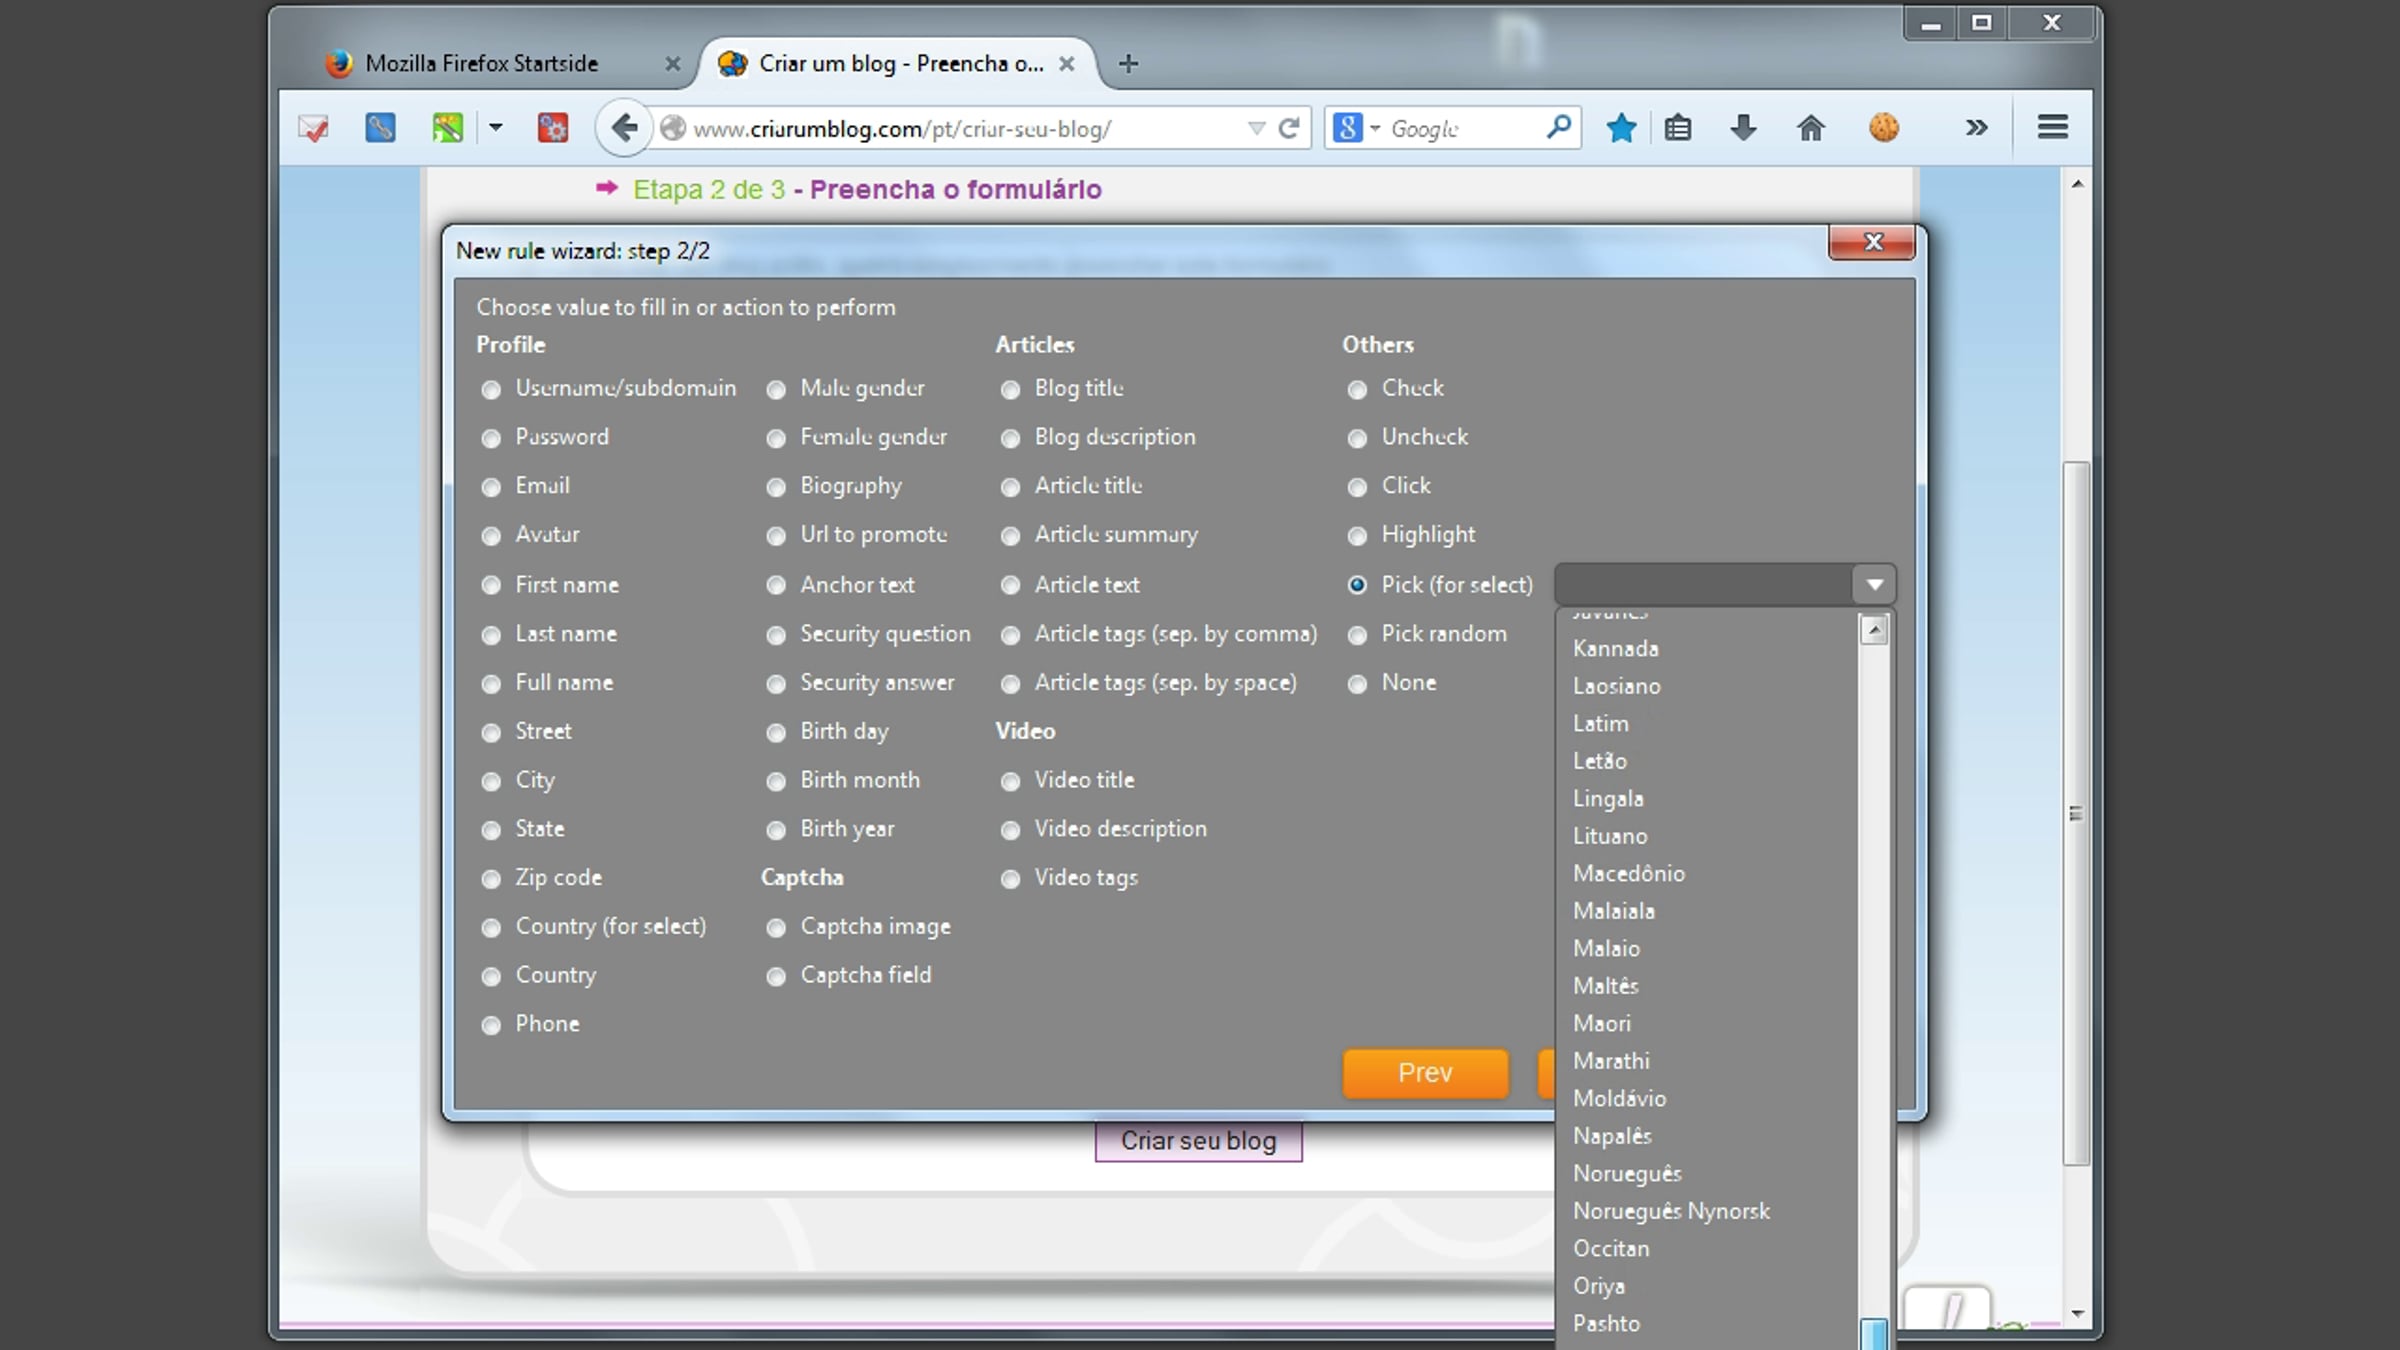Open the Firefox hamburger menu
Screen dimensions: 2400x1350
click(x=2053, y=127)
